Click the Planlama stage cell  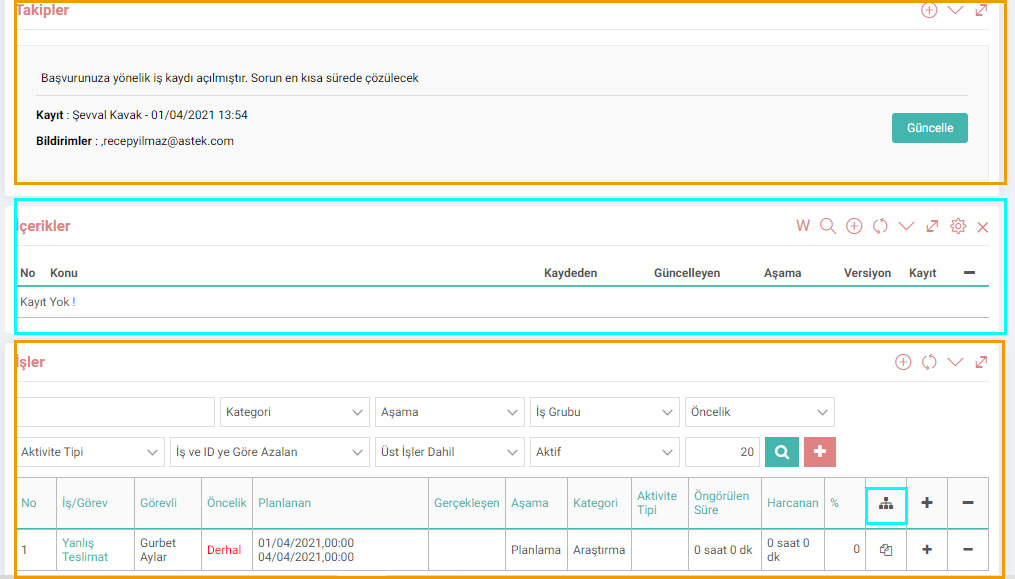(535, 550)
